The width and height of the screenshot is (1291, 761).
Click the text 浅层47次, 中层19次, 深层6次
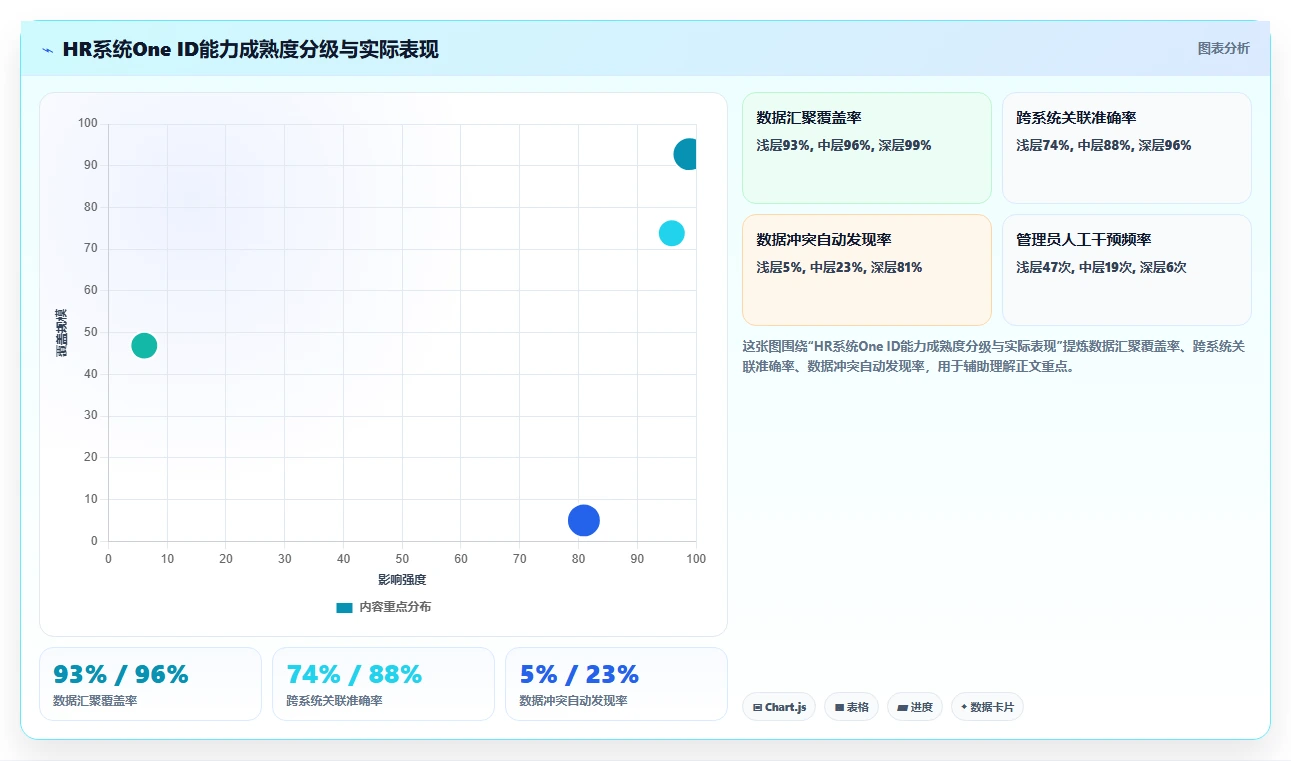pyautogui.click(x=1101, y=268)
